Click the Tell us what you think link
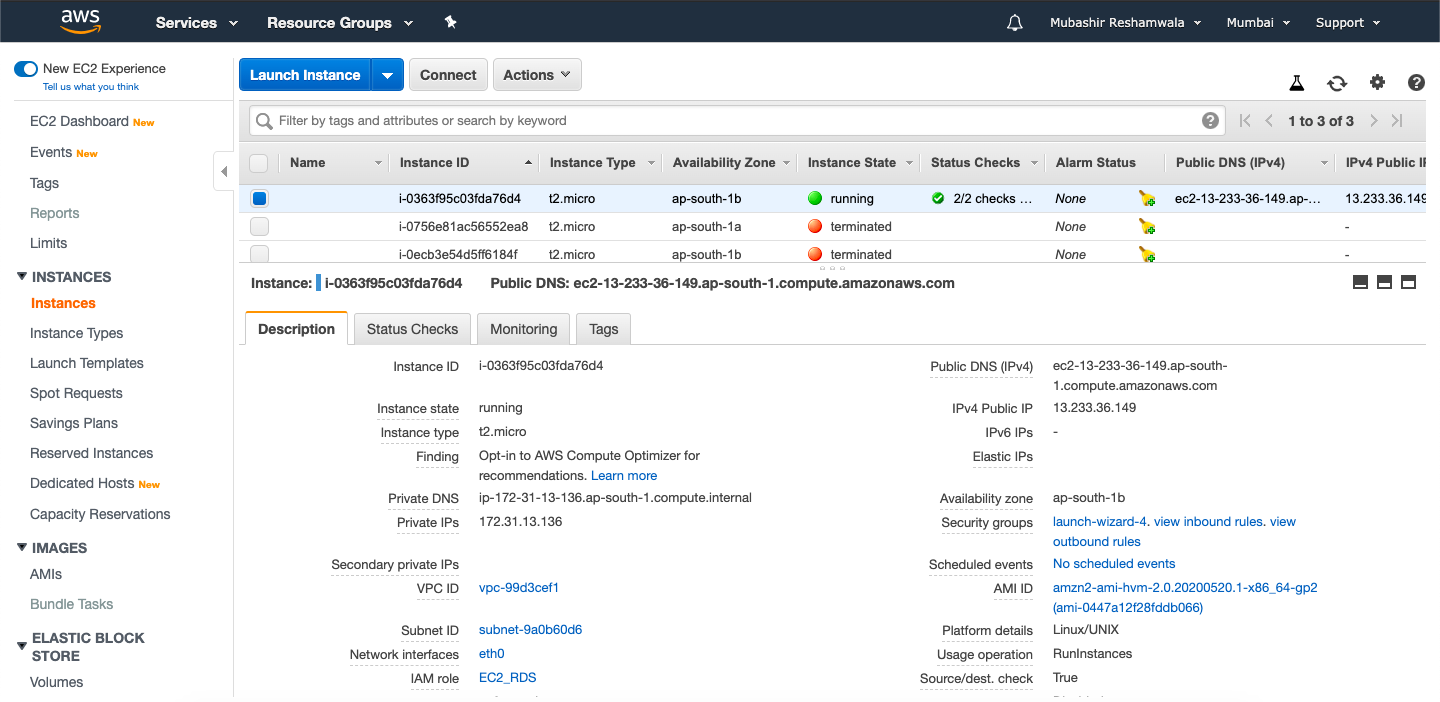This screenshot has height=702, width=1440. point(91,87)
